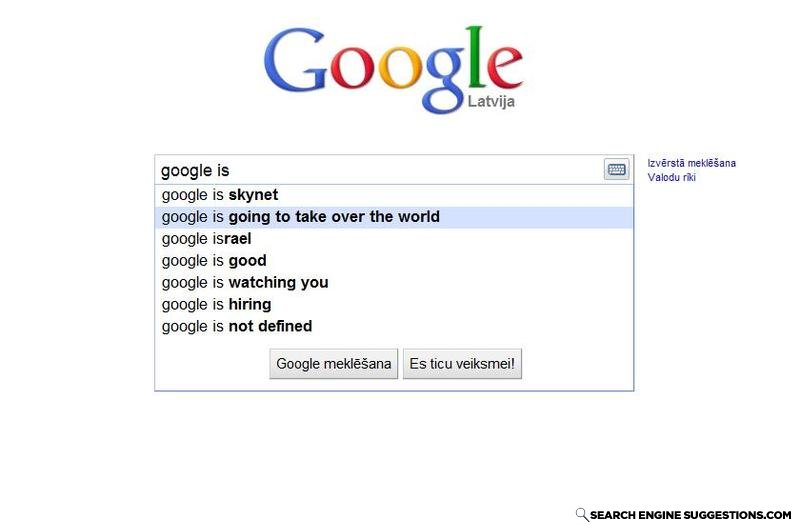Click the "Latvija" text under the logo
This screenshot has width=800, height=526.
click(491, 102)
